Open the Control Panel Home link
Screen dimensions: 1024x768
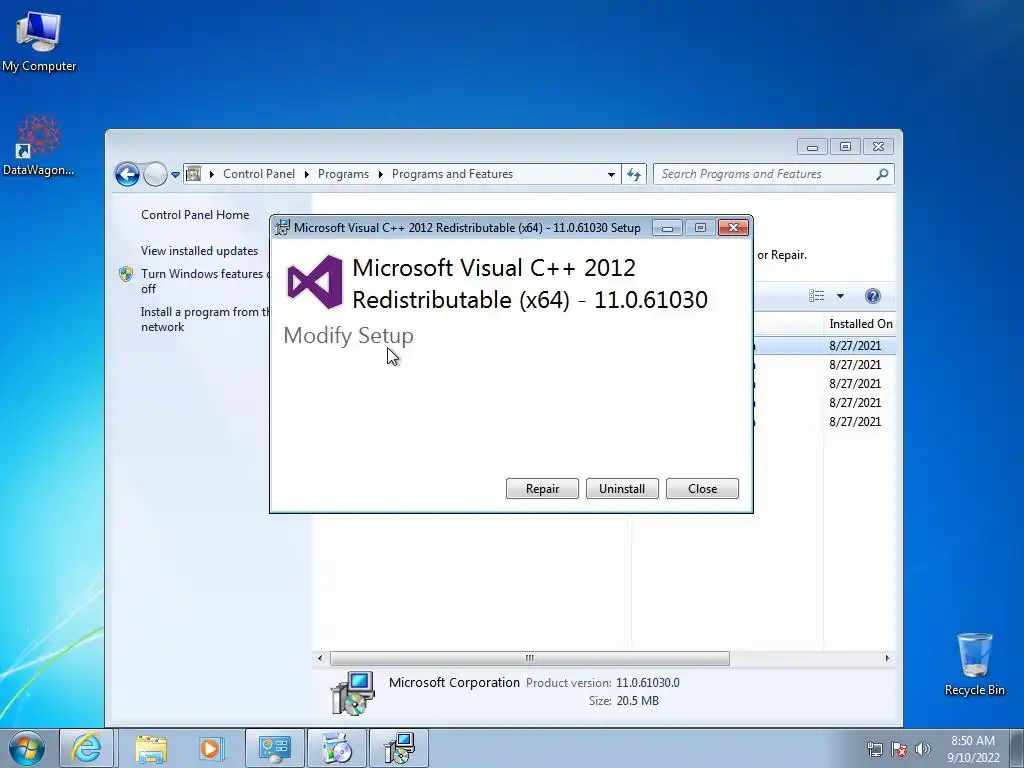pos(195,214)
